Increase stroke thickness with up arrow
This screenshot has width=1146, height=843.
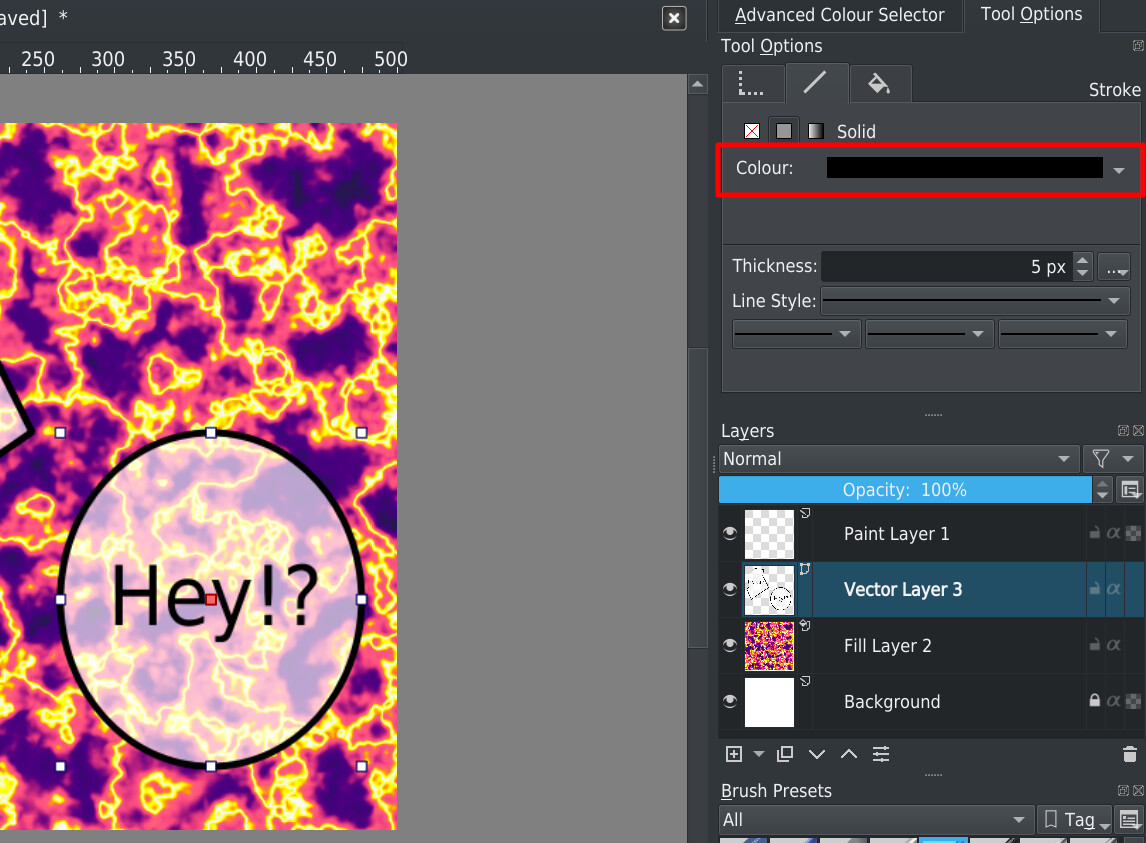point(1083,260)
